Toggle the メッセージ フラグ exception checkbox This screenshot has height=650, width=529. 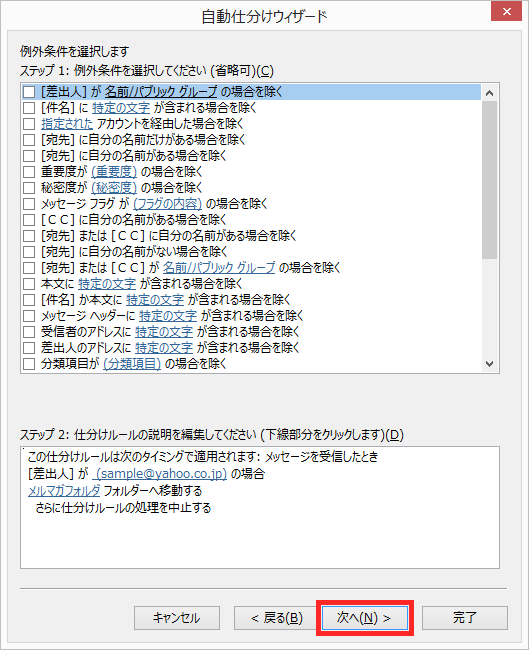29,204
